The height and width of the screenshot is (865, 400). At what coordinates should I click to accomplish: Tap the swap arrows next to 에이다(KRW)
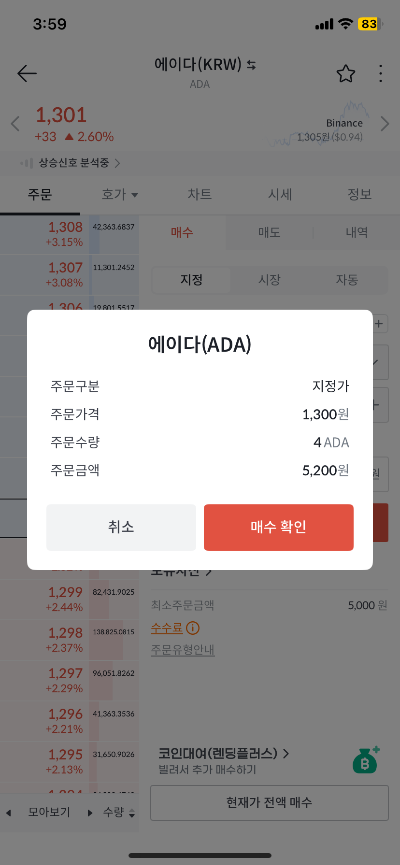(252, 65)
